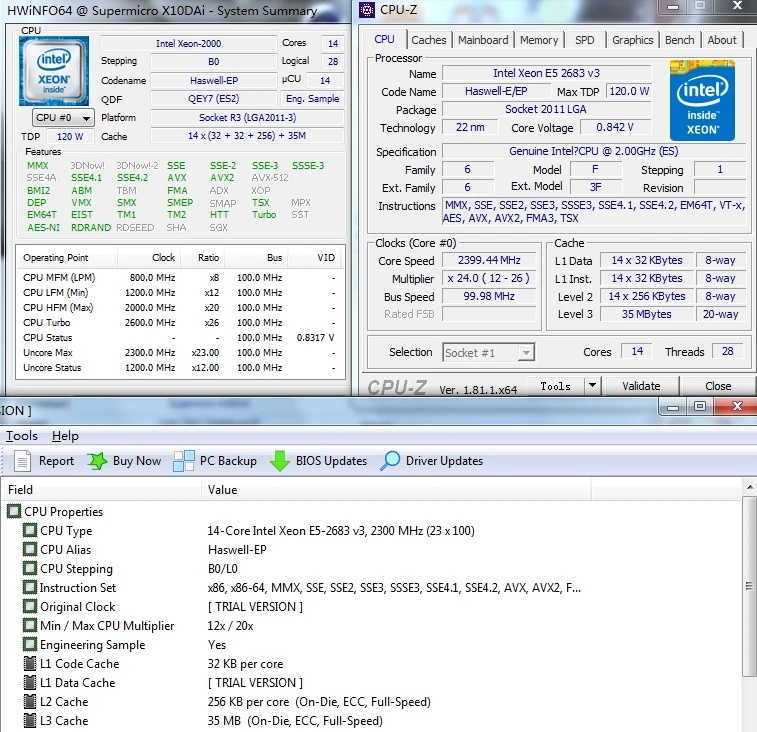Open the Bench tab in CPU-Z
The image size is (757, 732).
pyautogui.click(x=679, y=40)
